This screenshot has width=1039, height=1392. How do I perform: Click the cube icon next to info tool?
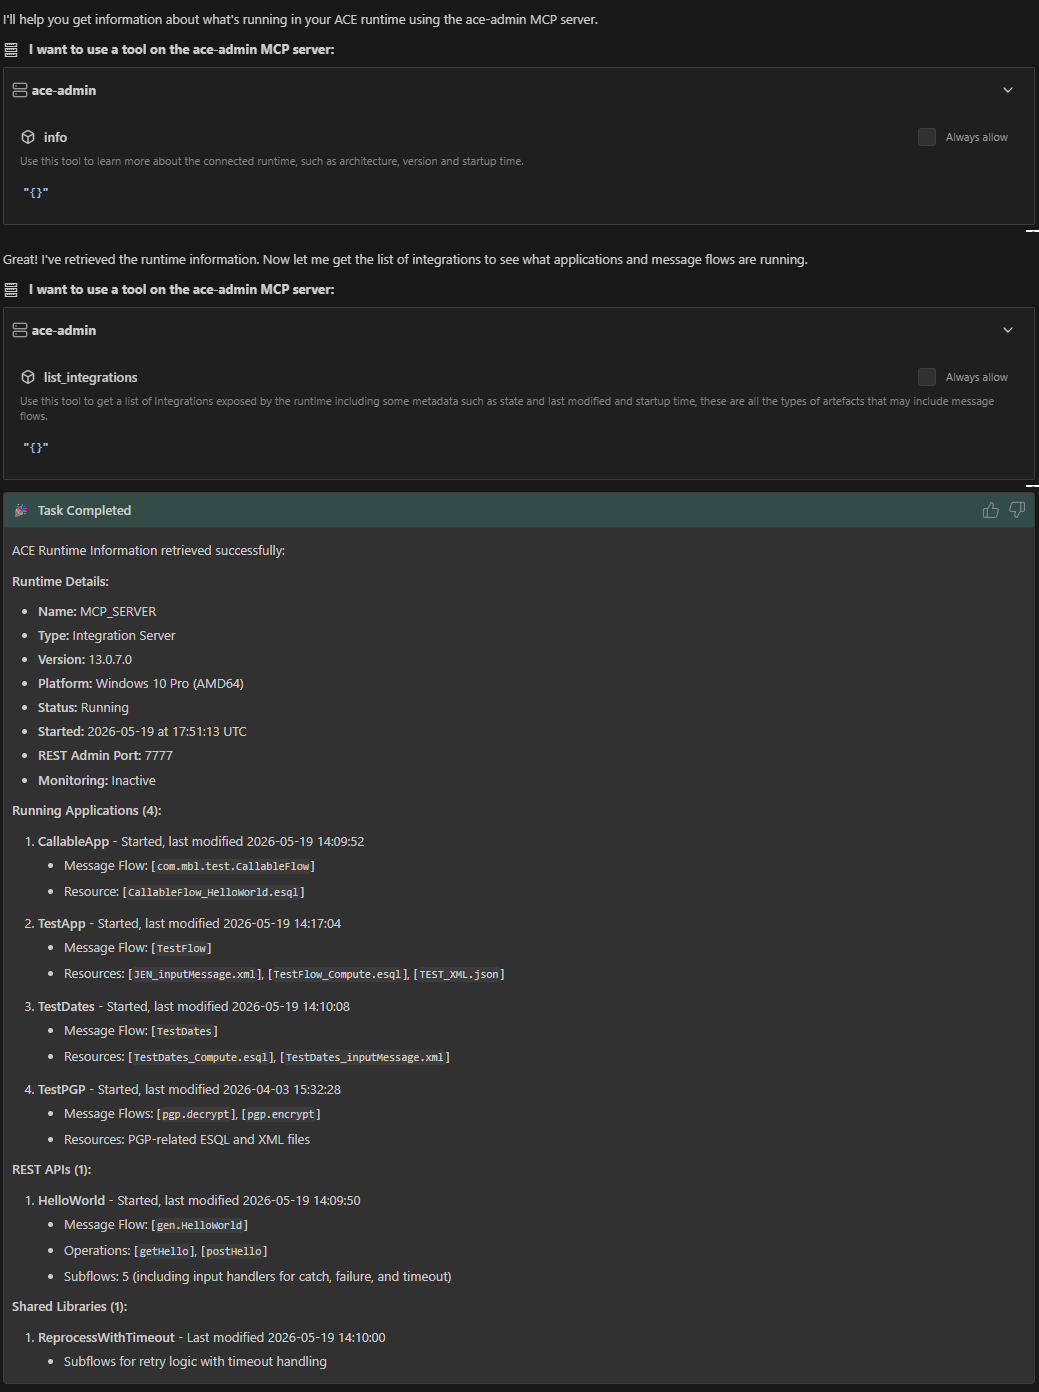click(28, 137)
